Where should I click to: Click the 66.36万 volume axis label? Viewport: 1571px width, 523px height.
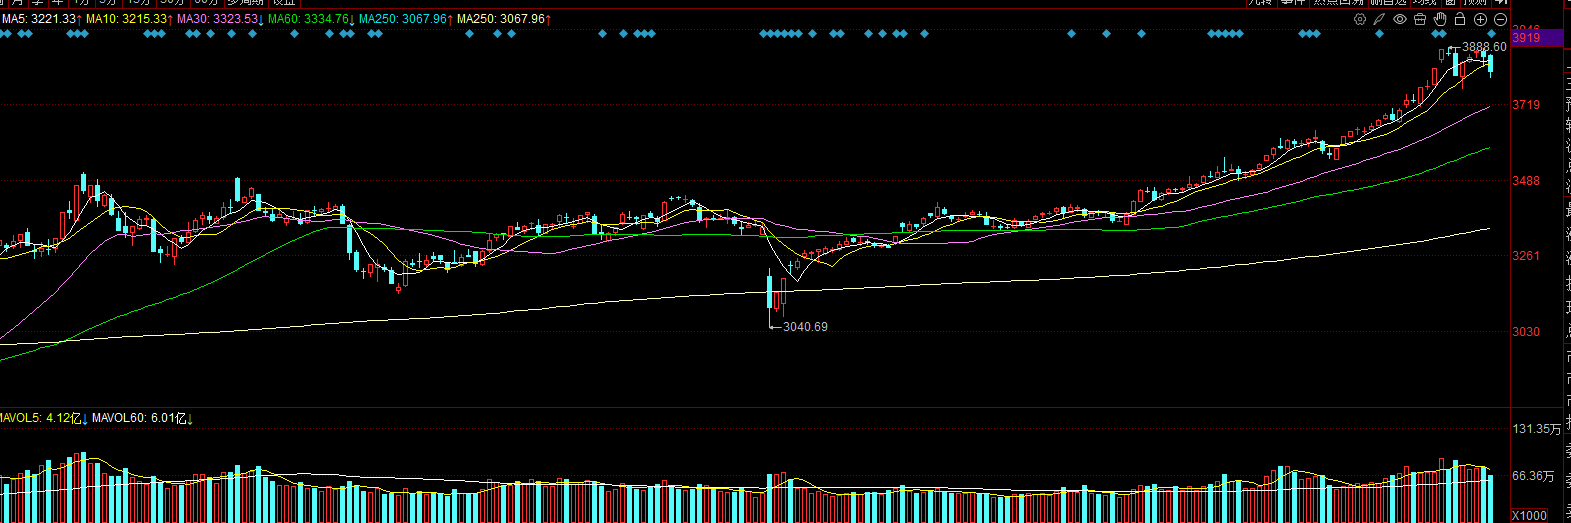click(1533, 476)
